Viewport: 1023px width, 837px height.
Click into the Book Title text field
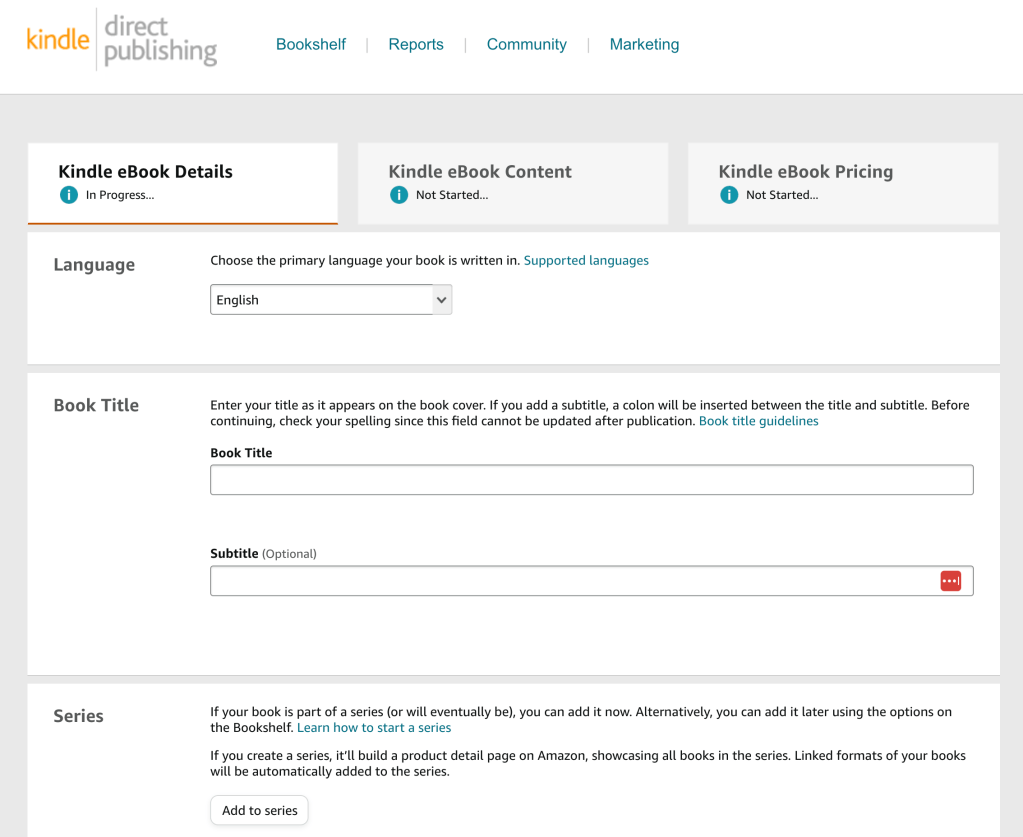[x=591, y=480]
